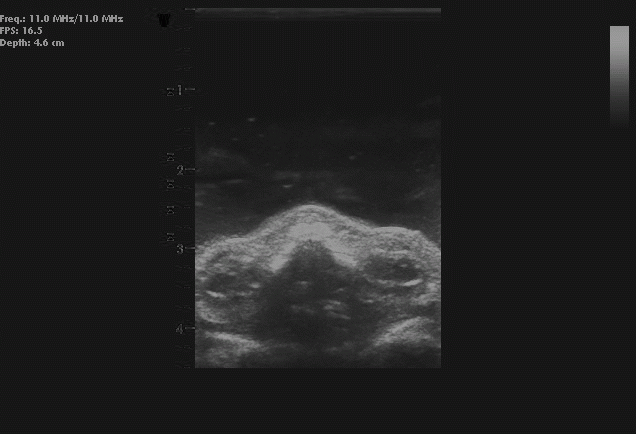Click the grayscale bar on the right
636x434 pixels.
click(x=619, y=75)
